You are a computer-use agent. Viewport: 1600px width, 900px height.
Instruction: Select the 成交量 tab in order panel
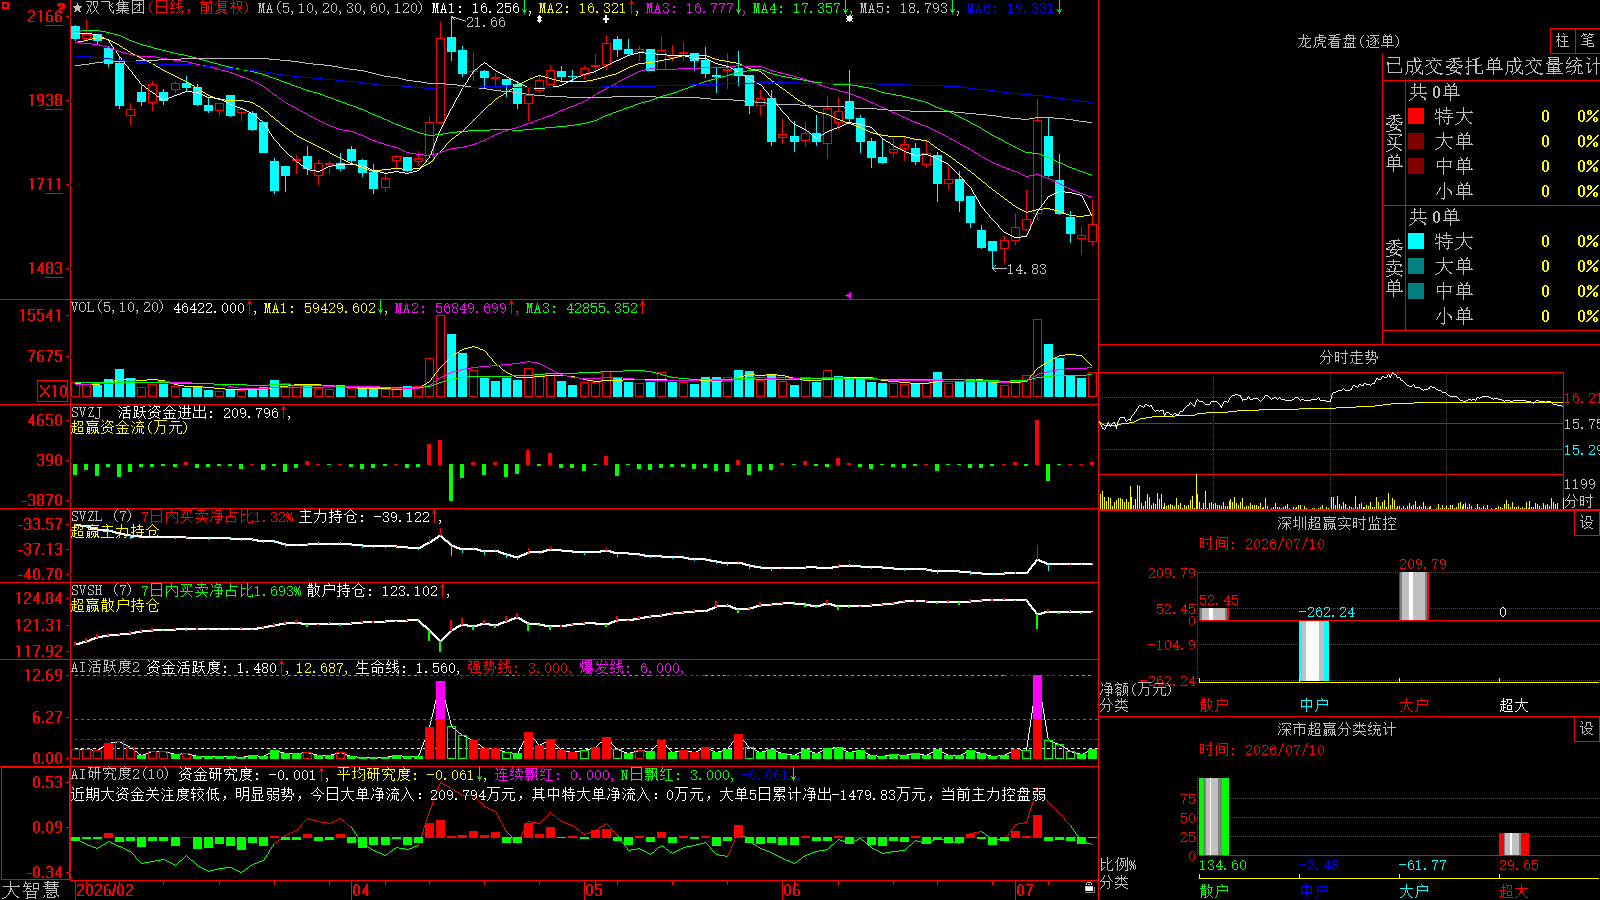point(1535,66)
